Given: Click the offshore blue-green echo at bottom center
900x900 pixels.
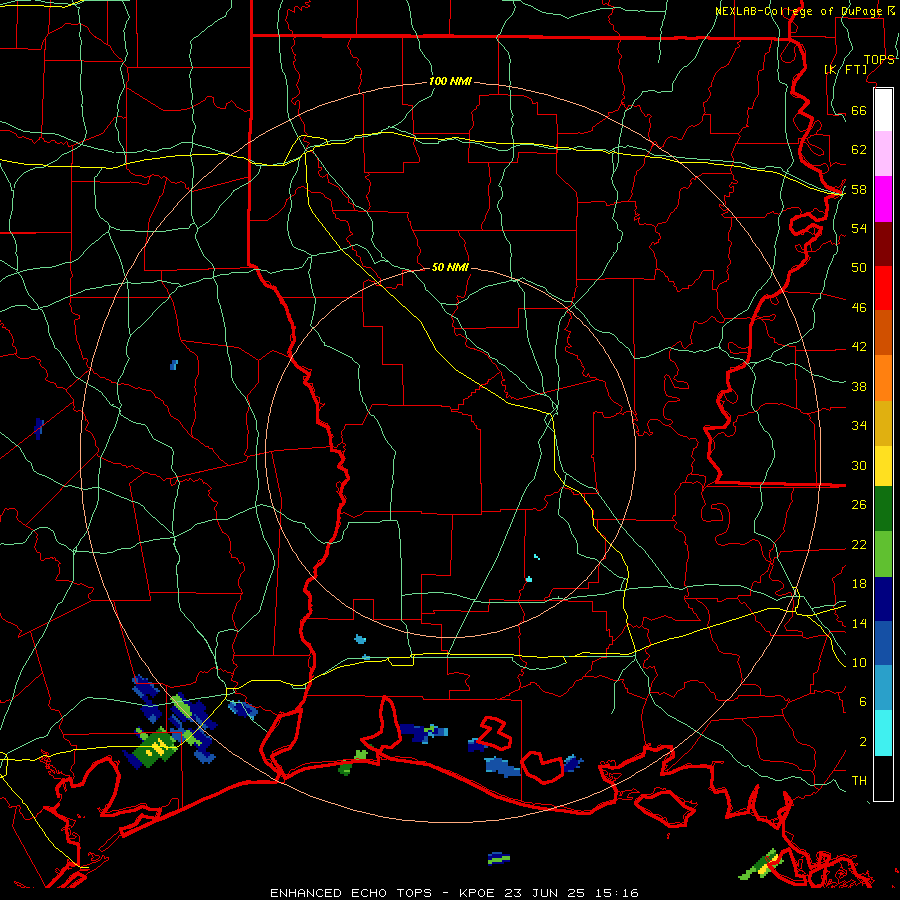Looking at the screenshot, I should 499,858.
